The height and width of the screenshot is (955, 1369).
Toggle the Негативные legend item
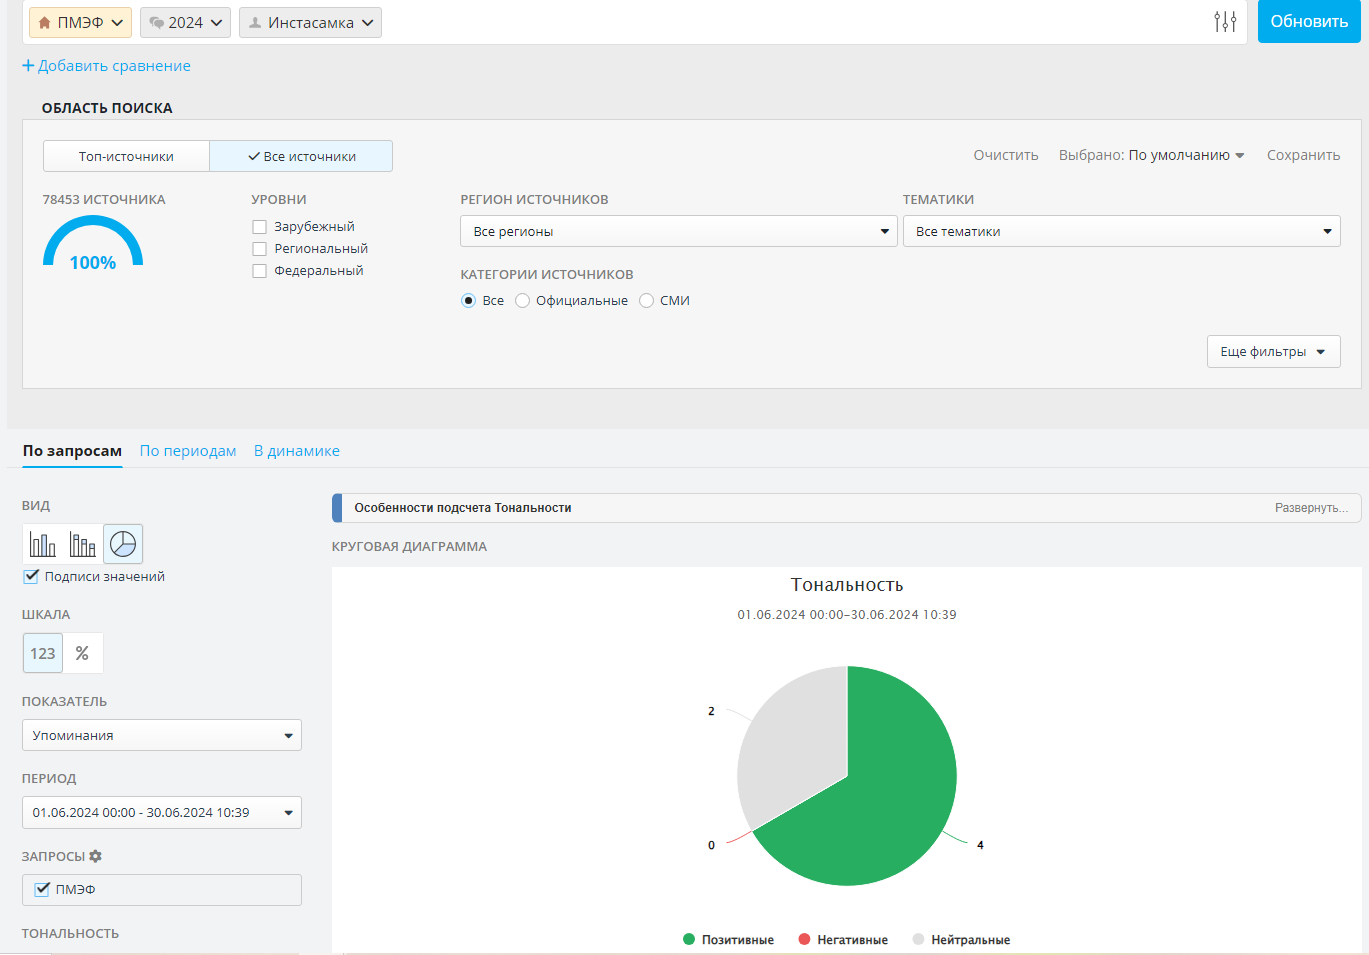pyautogui.click(x=843, y=939)
